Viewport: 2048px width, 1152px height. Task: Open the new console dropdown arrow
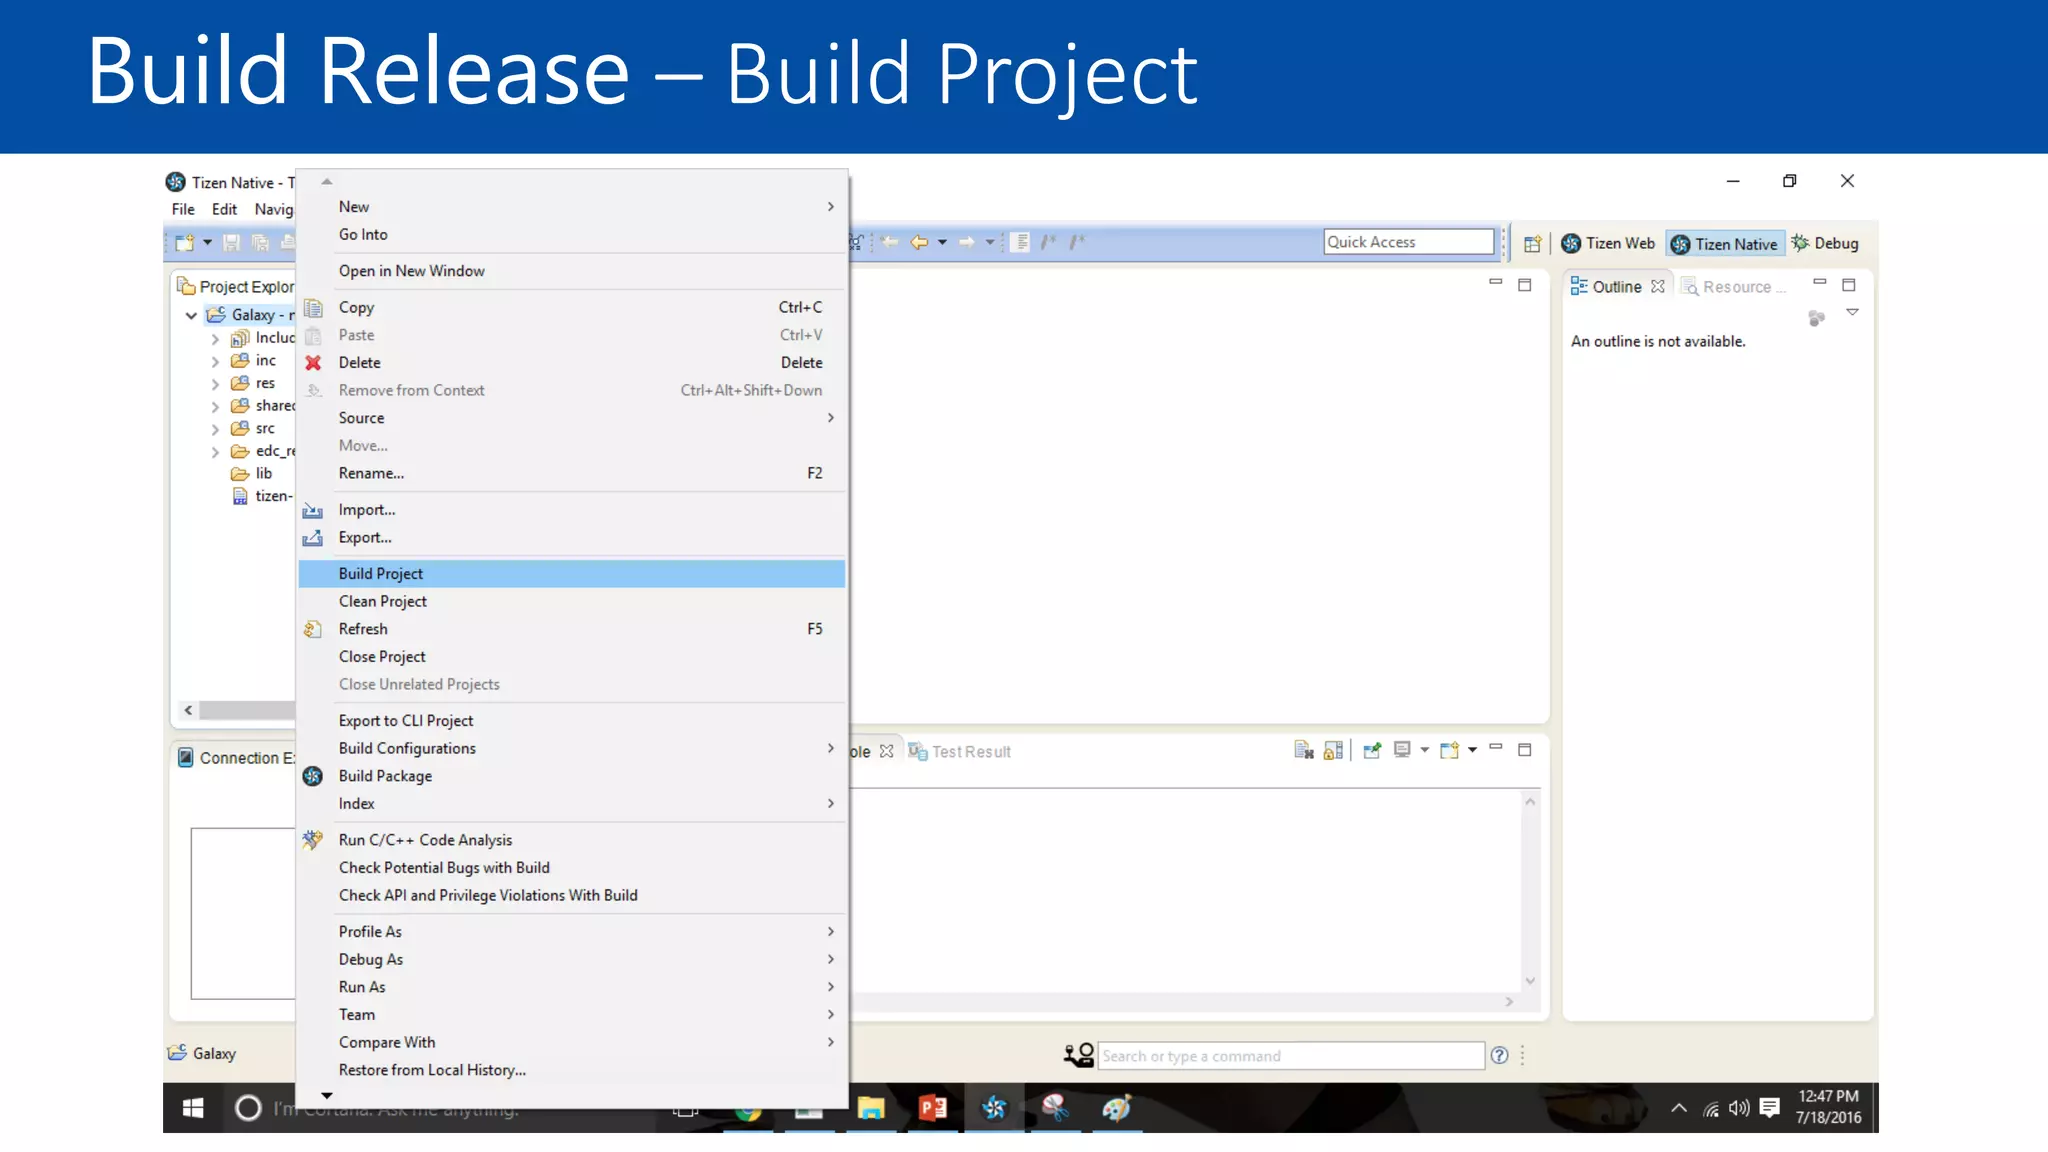click(x=1472, y=750)
